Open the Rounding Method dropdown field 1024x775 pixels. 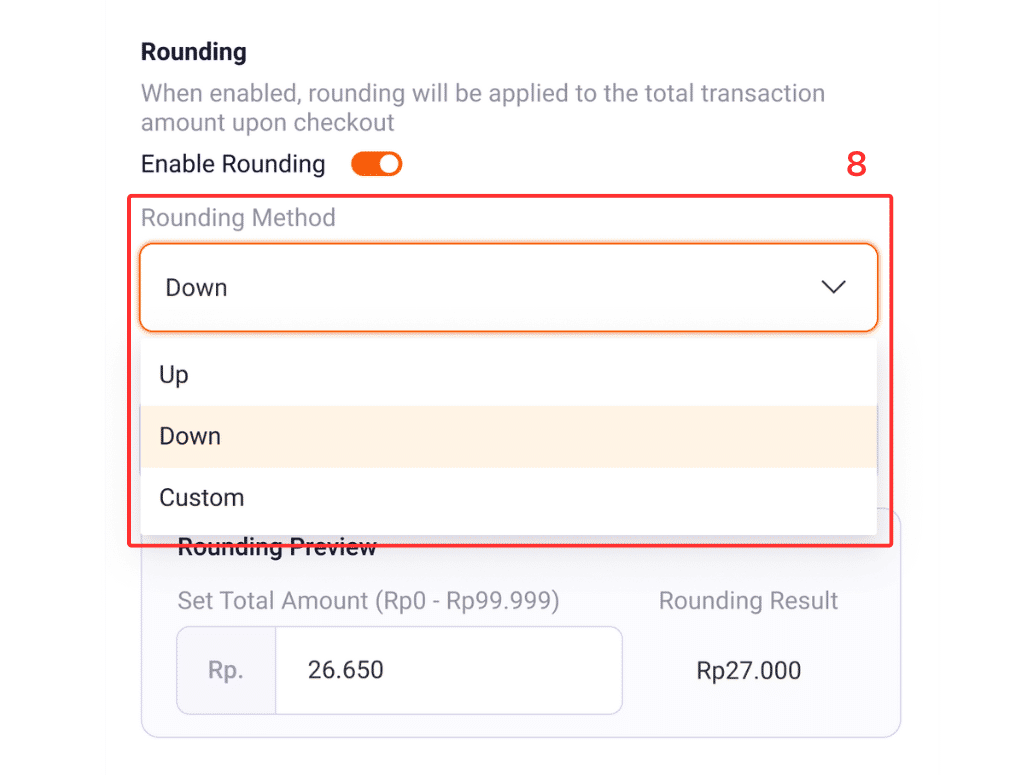pyautogui.click(x=508, y=288)
